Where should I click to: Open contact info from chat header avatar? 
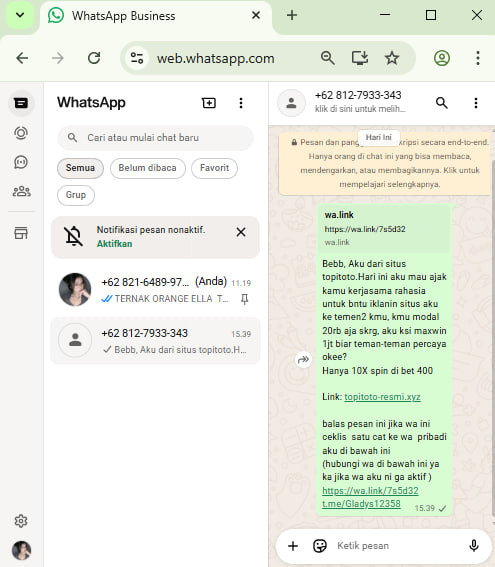[291, 103]
